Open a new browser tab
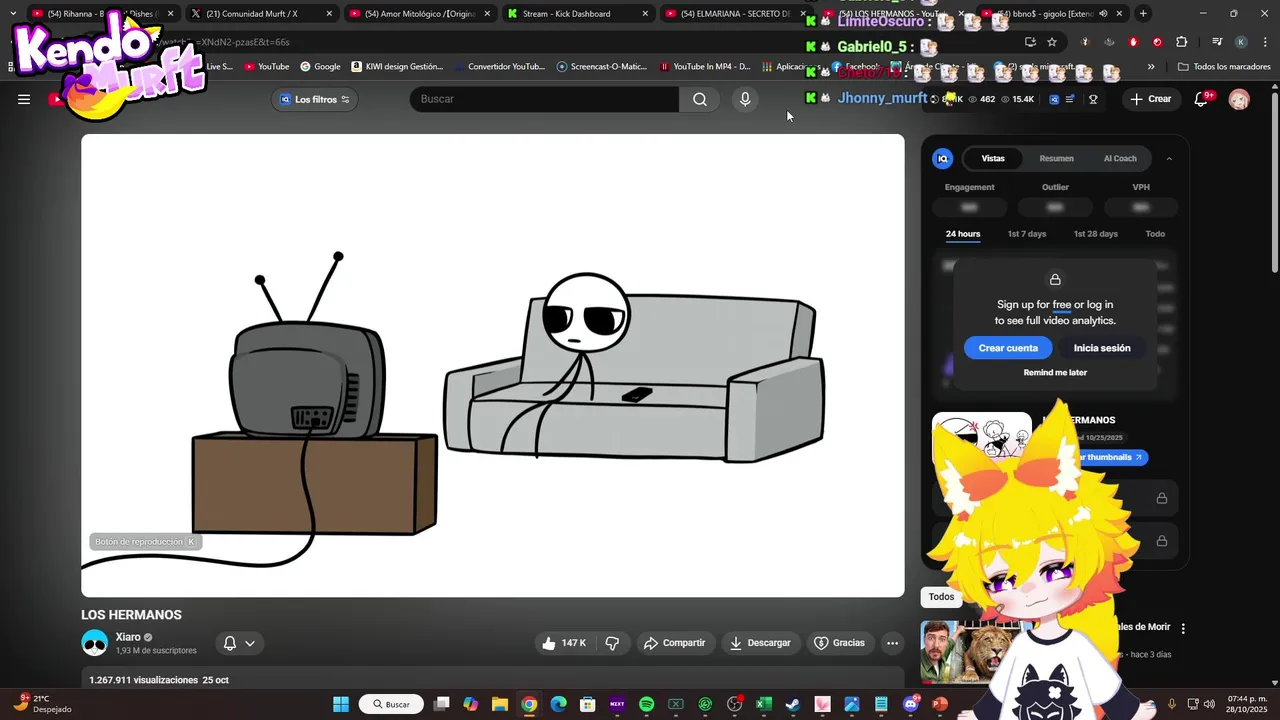The width and height of the screenshot is (1280, 720). coord(1143,14)
